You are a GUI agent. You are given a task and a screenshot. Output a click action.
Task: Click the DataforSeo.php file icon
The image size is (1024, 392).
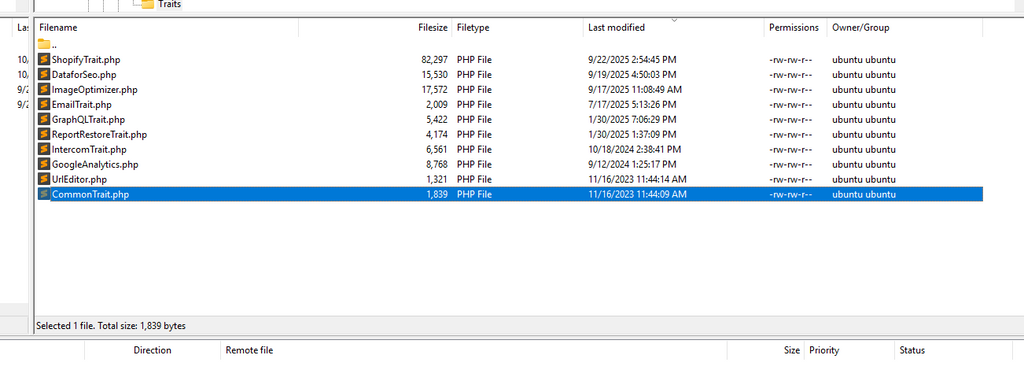pos(44,74)
